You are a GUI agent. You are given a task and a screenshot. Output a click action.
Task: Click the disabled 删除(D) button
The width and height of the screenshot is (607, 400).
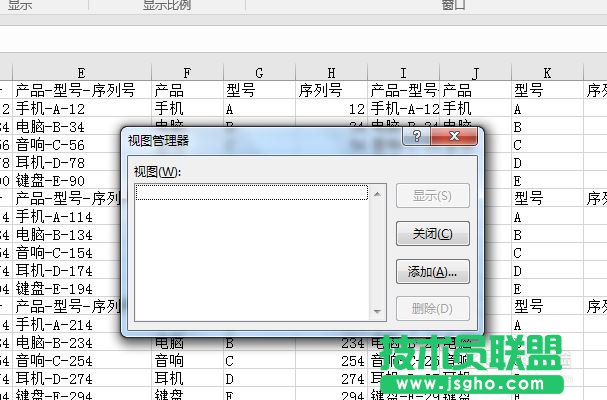click(x=433, y=309)
